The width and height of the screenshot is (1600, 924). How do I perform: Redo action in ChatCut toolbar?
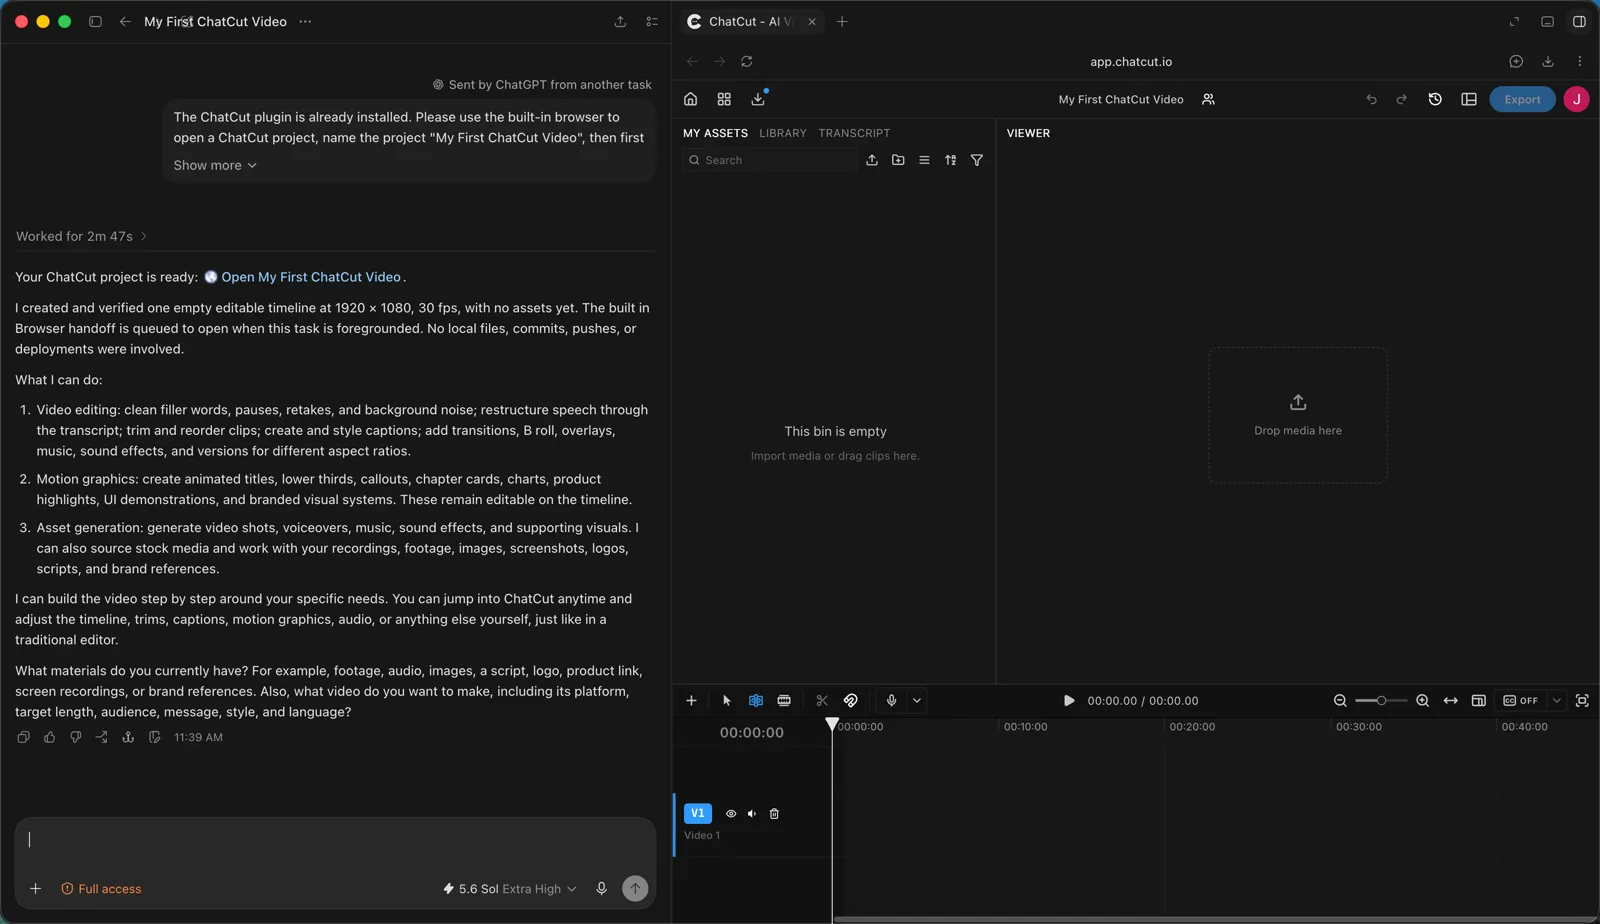1401,99
